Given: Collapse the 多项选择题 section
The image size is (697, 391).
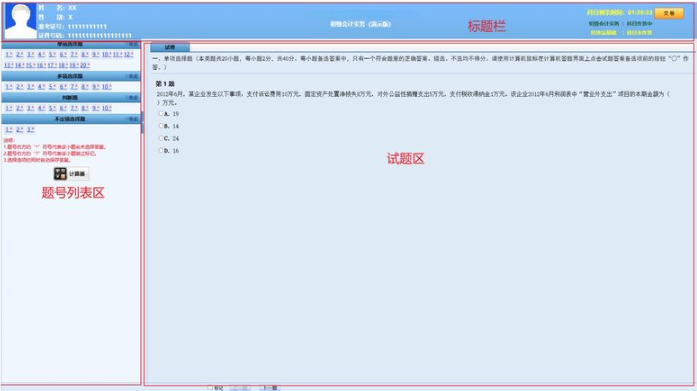Looking at the screenshot, I should pos(133,76).
